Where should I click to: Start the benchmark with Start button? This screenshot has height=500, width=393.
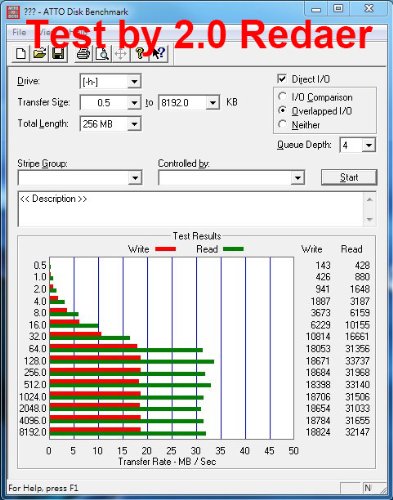[349, 177]
